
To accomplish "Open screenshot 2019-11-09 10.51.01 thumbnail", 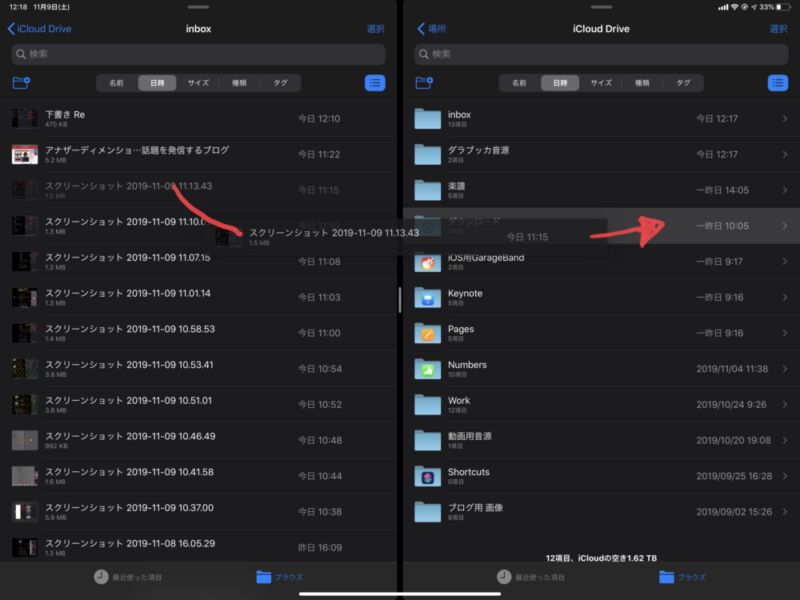I will (x=24, y=404).
